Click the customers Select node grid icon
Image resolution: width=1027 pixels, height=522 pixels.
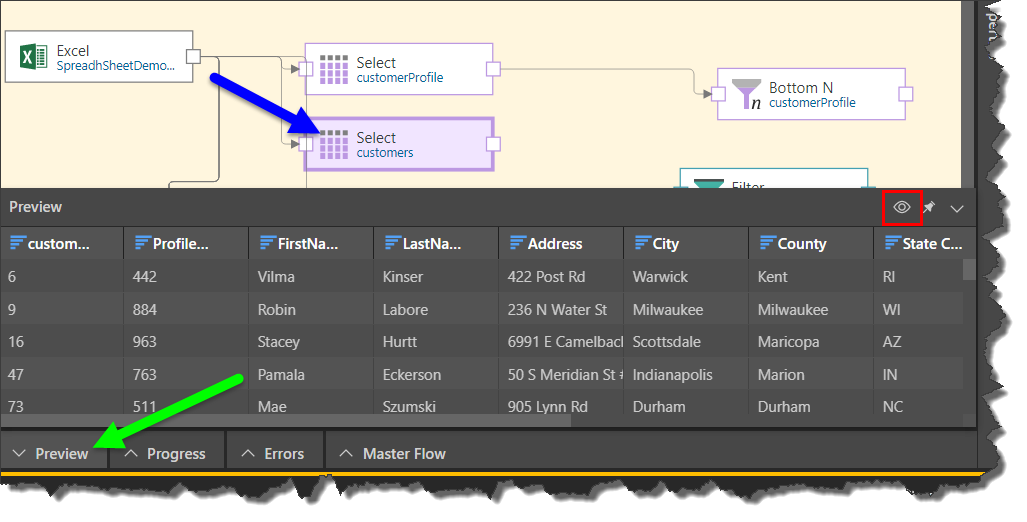point(333,144)
